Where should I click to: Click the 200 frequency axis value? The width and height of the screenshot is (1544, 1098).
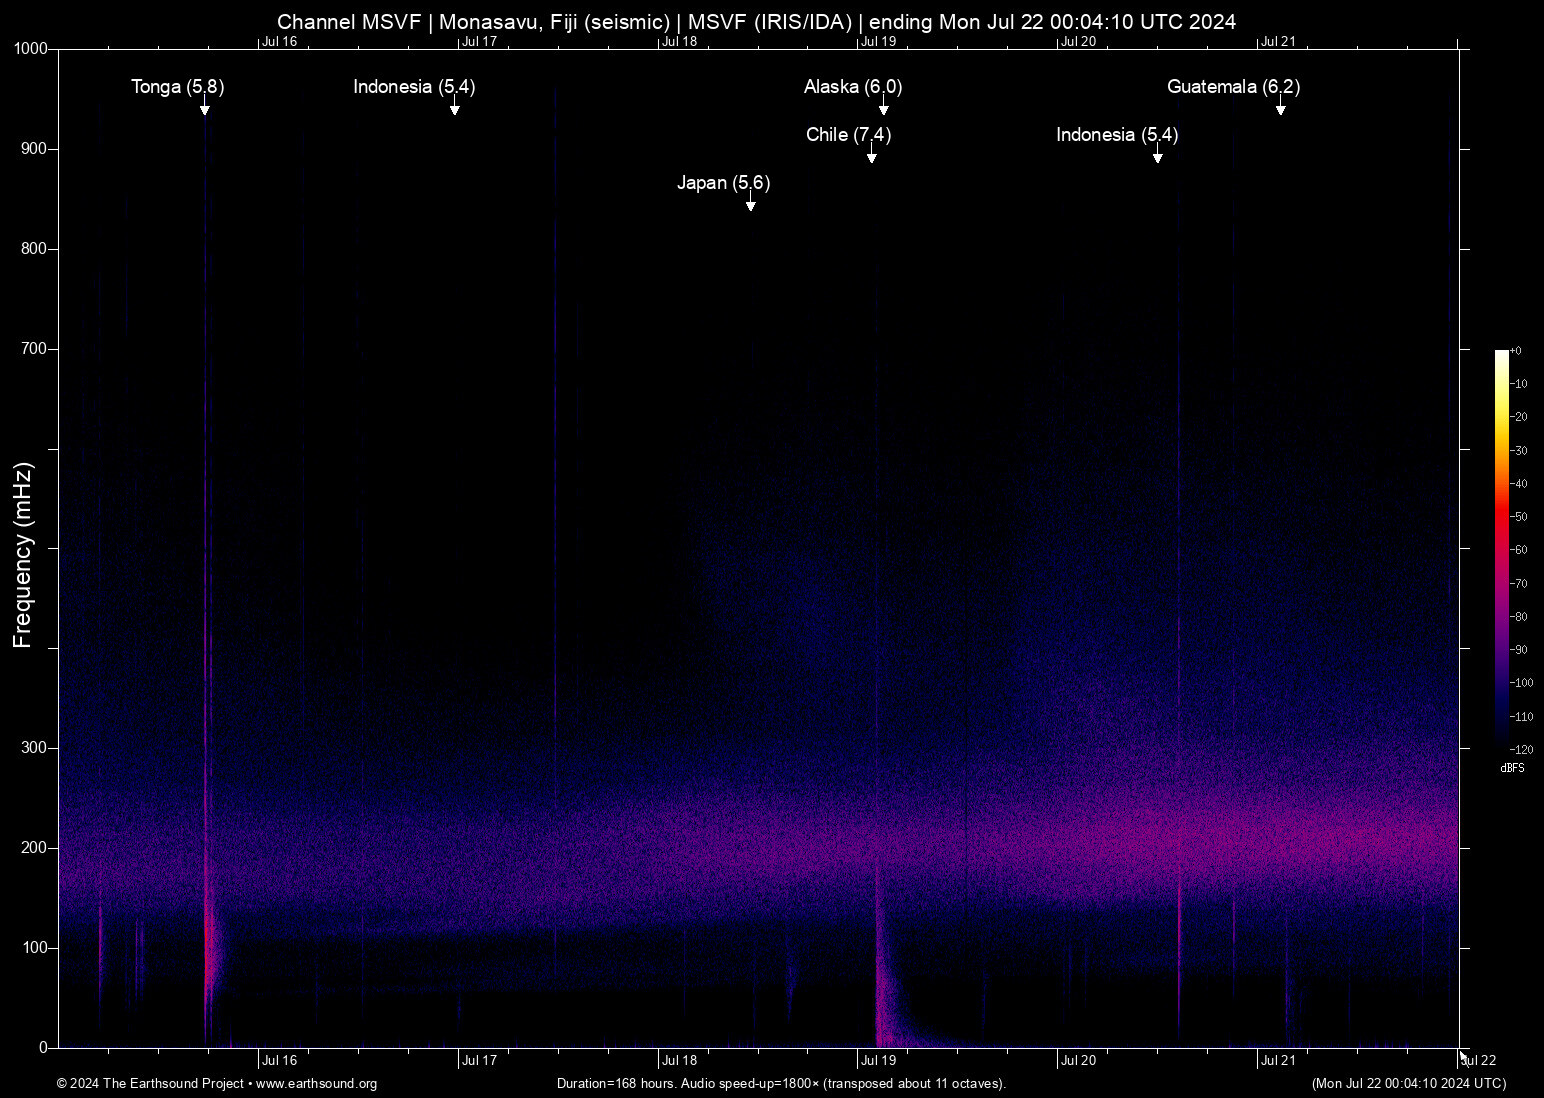point(35,848)
